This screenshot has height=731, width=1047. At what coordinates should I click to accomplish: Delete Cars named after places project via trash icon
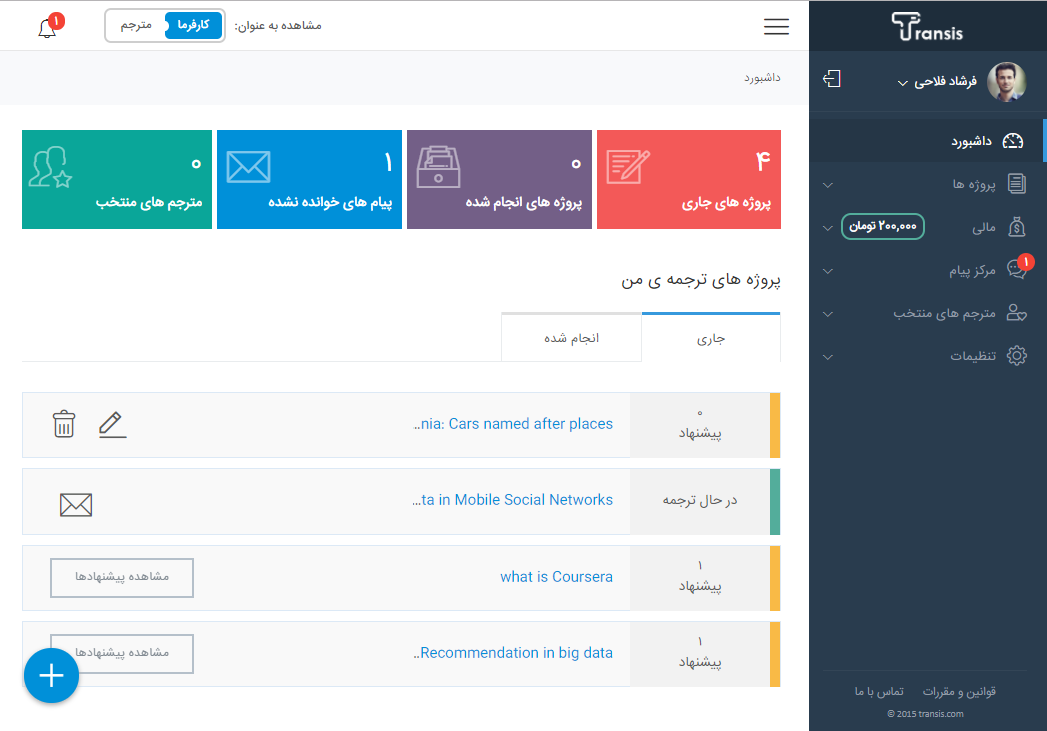[64, 424]
